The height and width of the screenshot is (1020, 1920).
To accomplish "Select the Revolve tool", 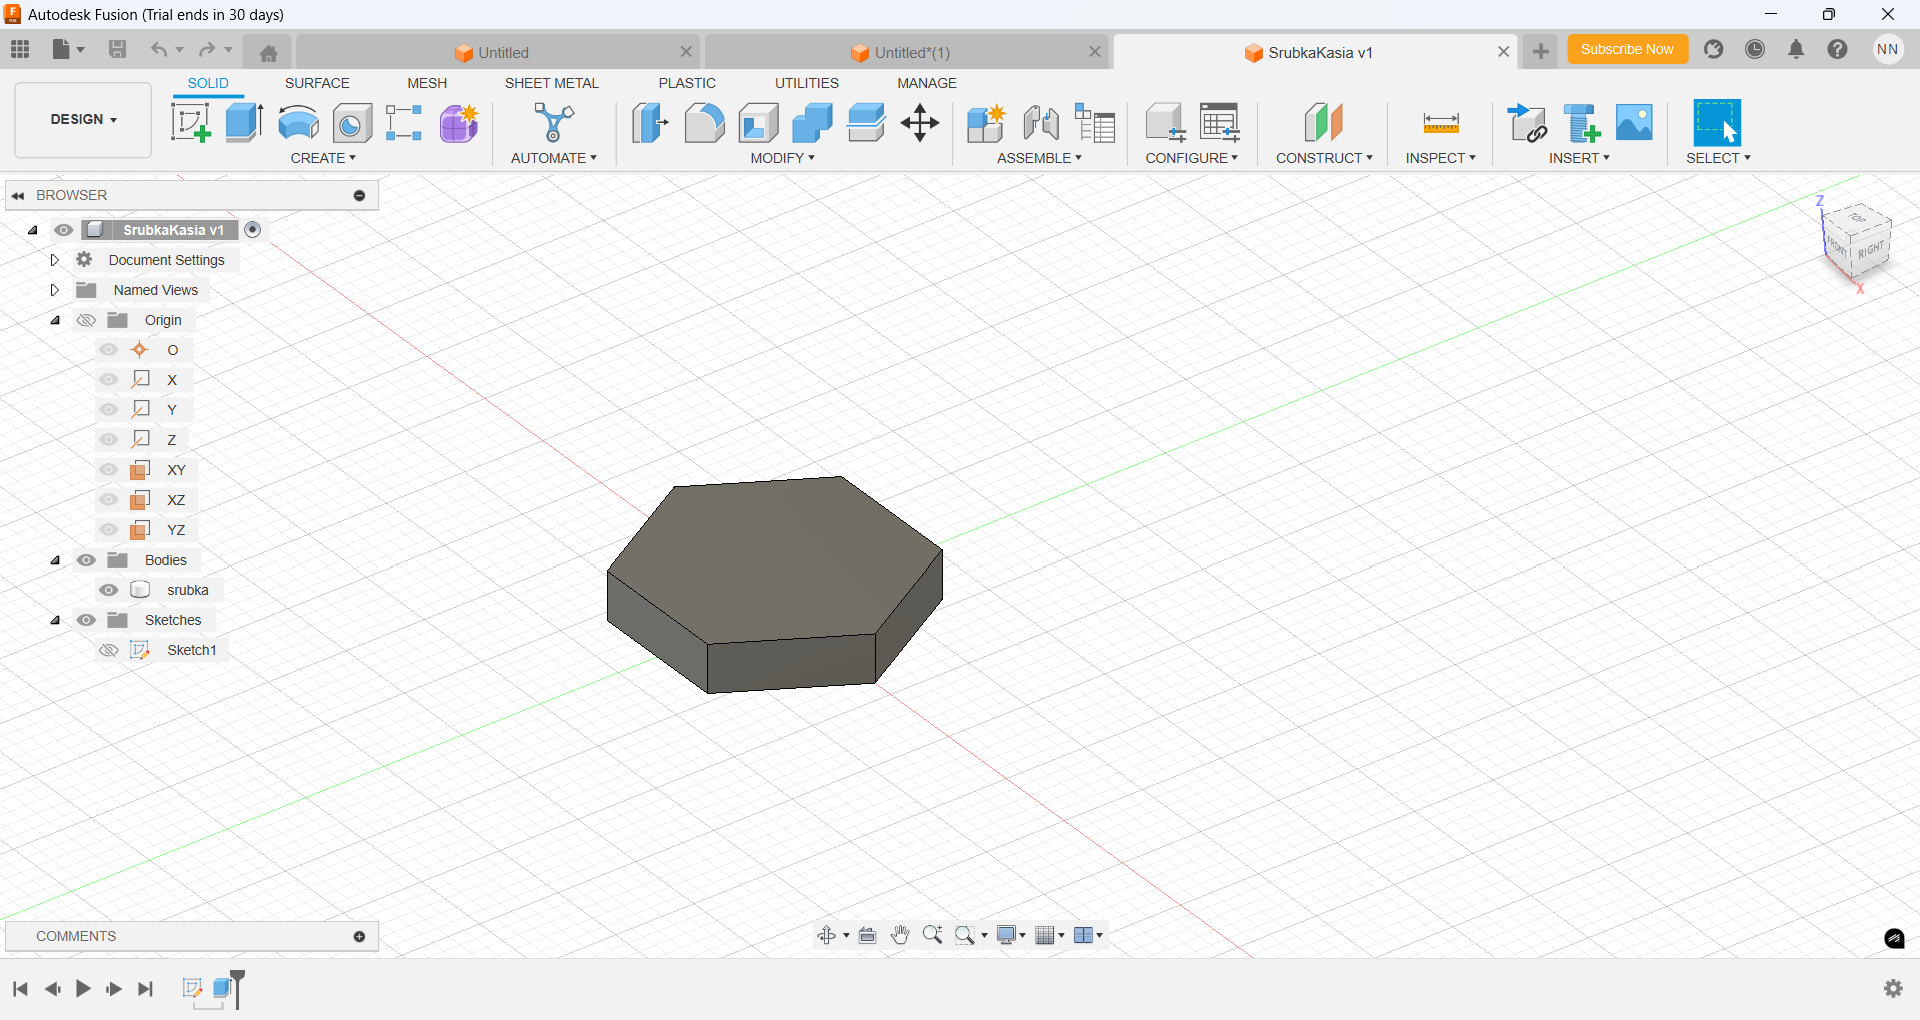I will [x=298, y=123].
